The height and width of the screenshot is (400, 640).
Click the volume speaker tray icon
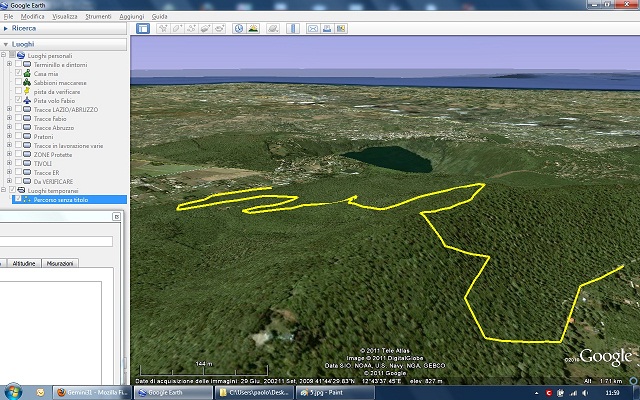click(585, 393)
